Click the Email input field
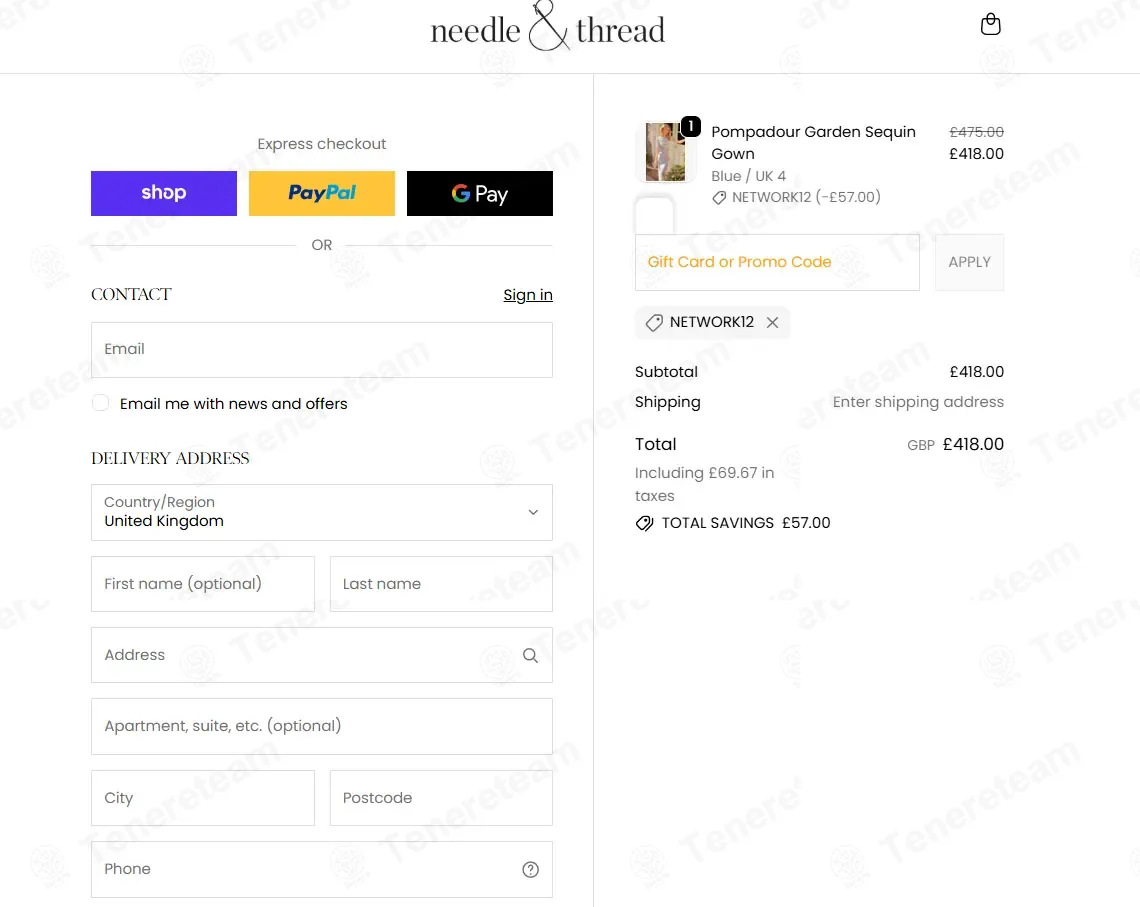 point(321,350)
